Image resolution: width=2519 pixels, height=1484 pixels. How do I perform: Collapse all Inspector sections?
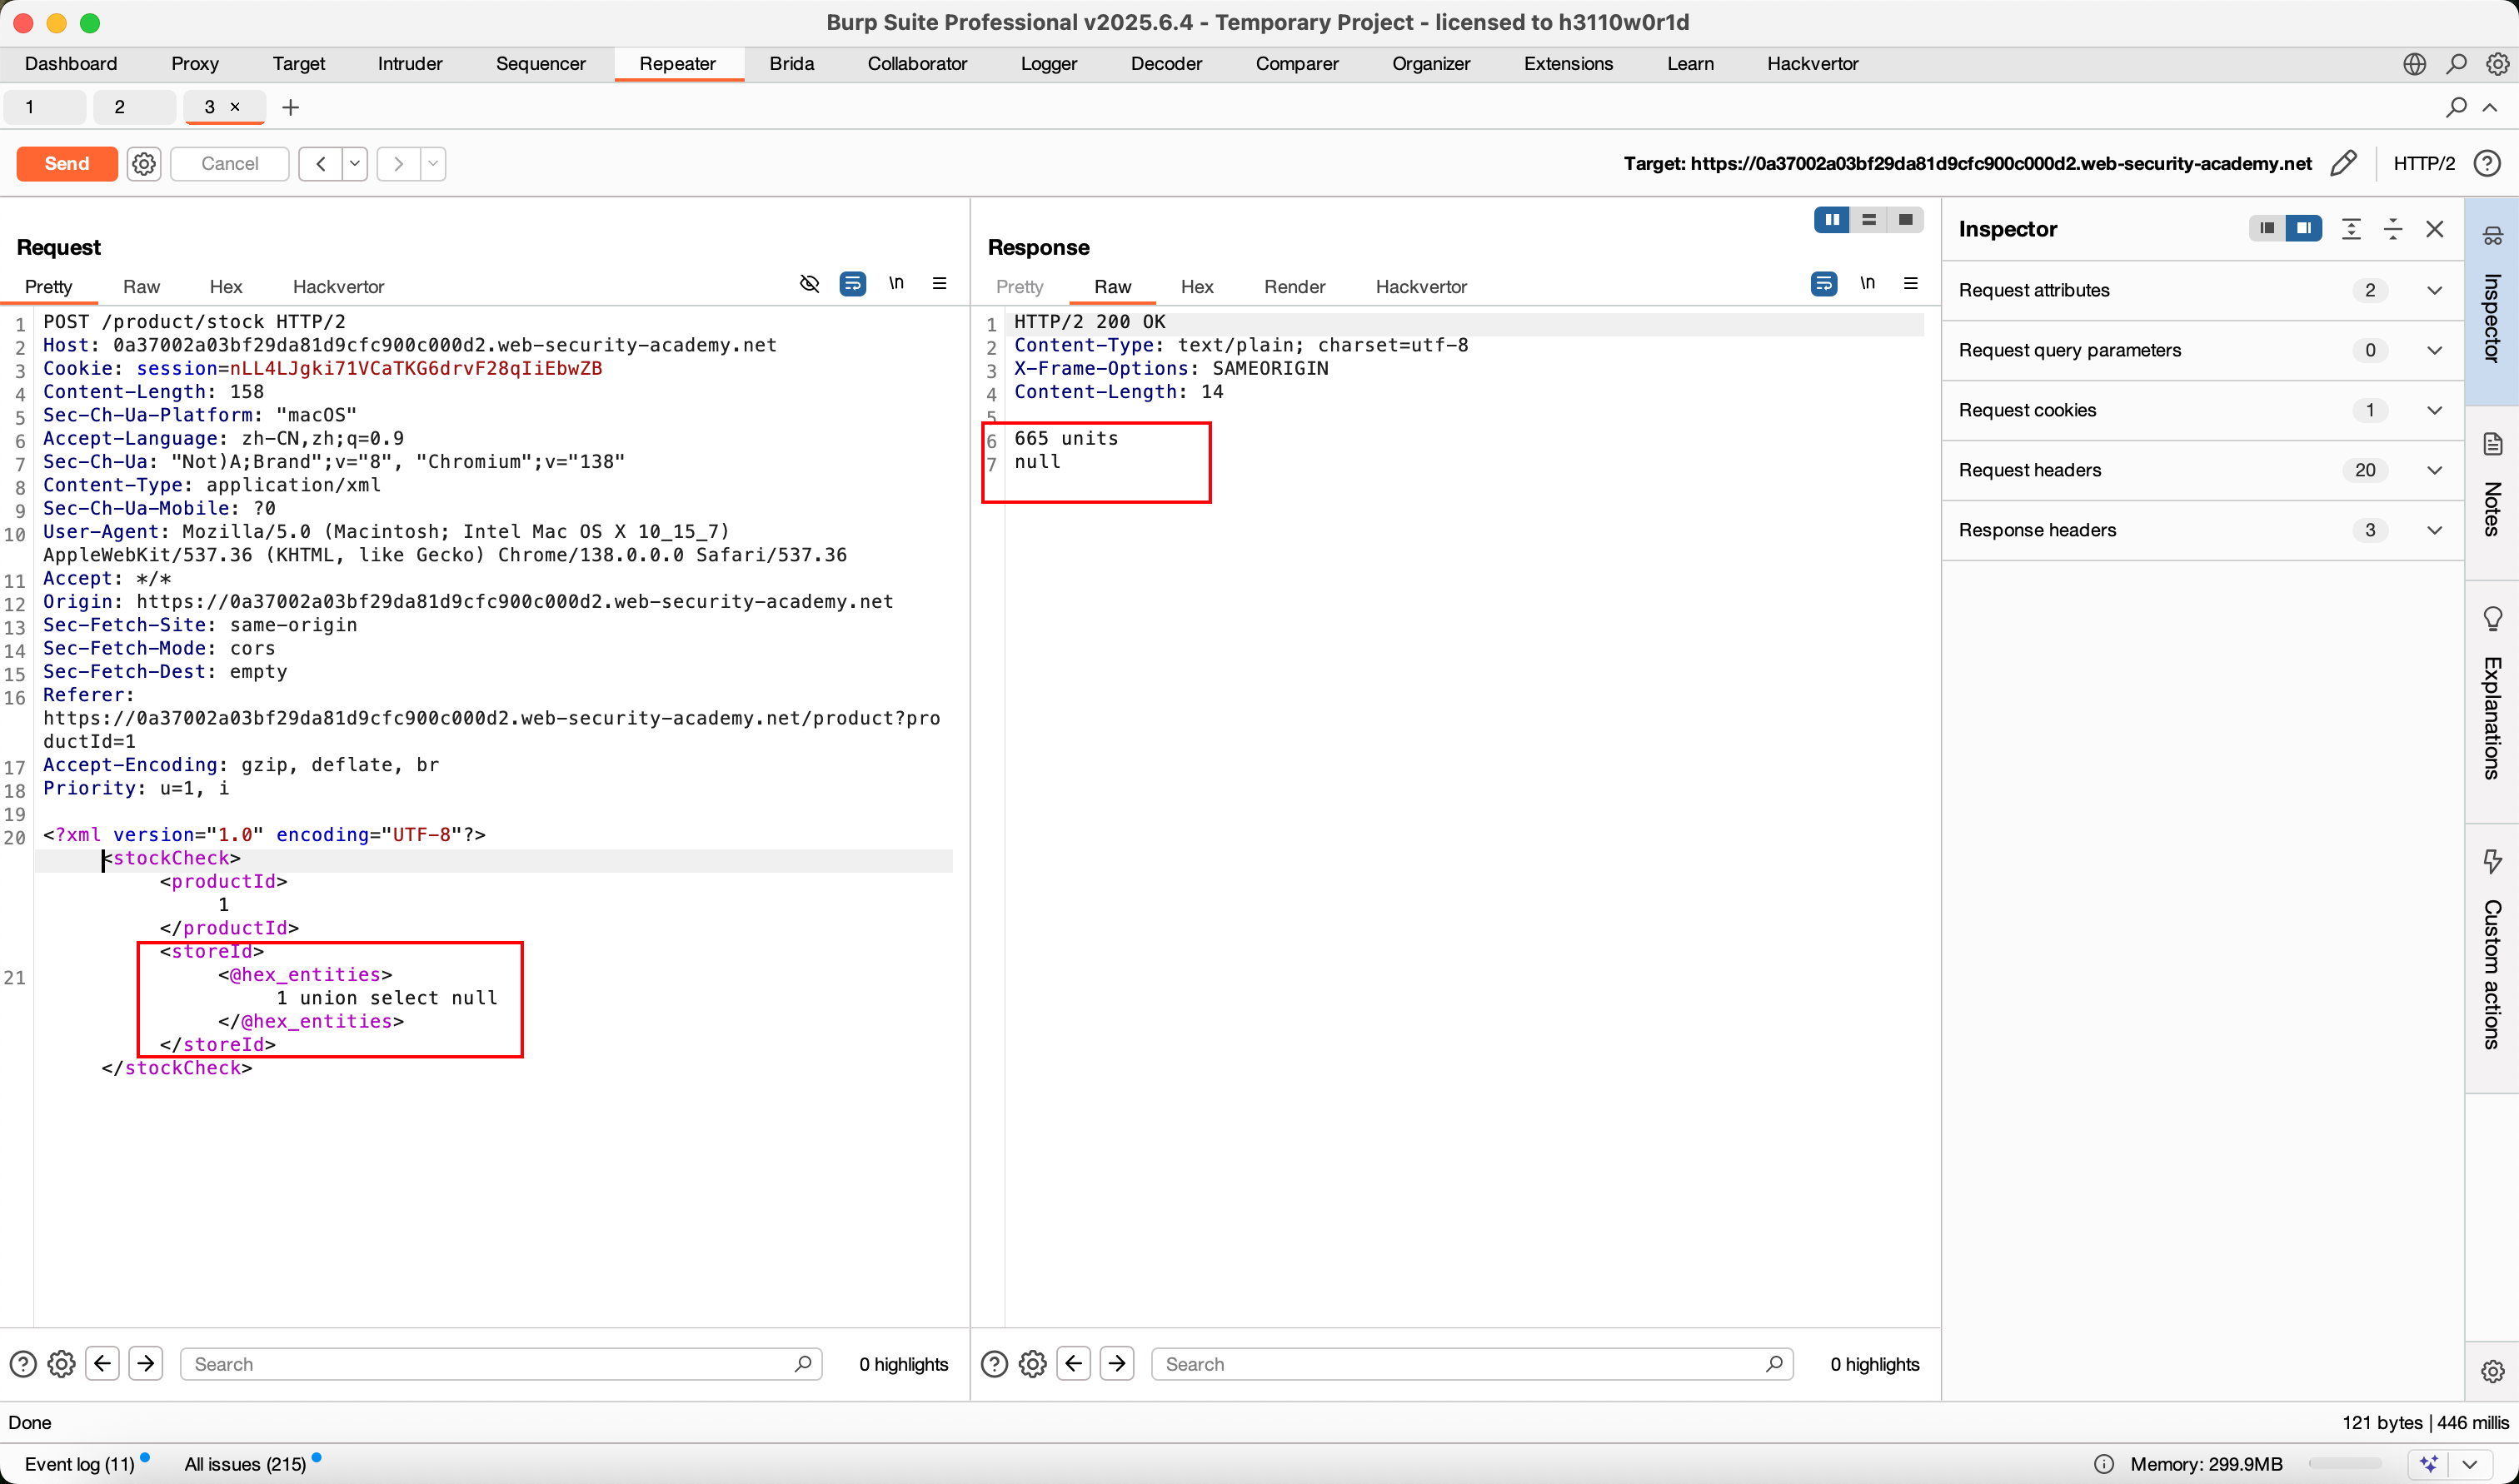(2393, 229)
